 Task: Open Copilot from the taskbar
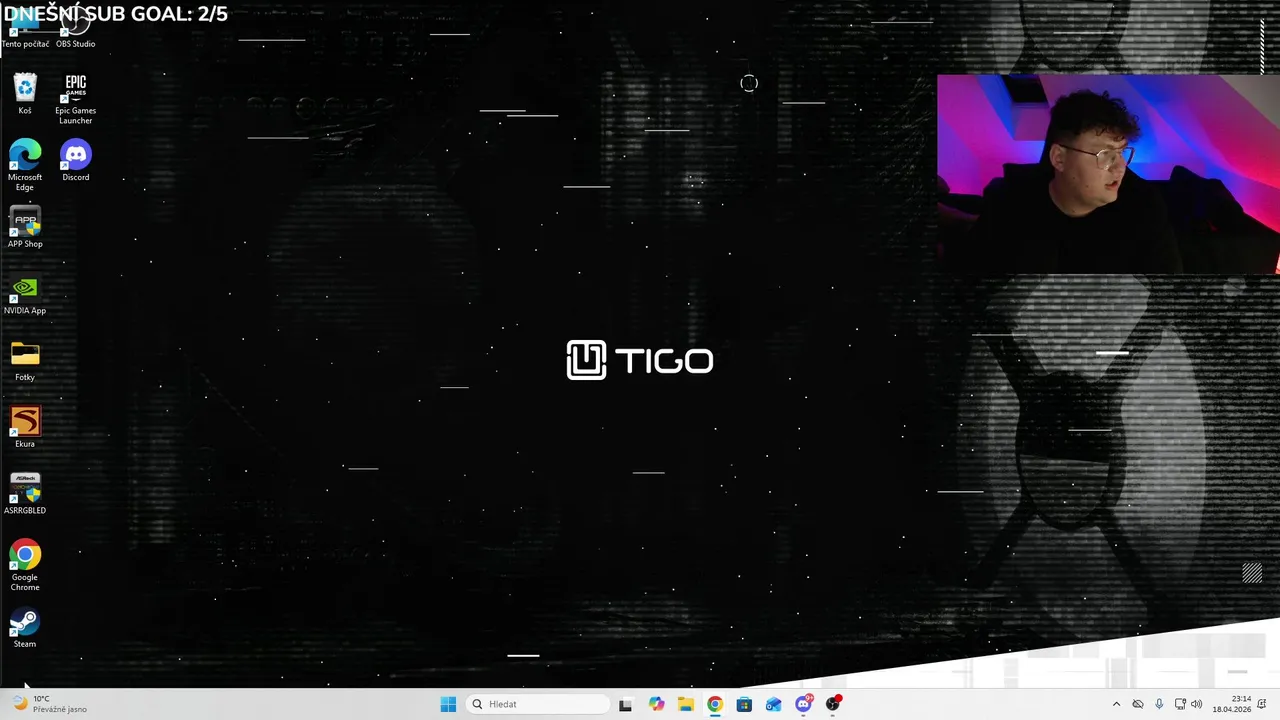coord(656,704)
